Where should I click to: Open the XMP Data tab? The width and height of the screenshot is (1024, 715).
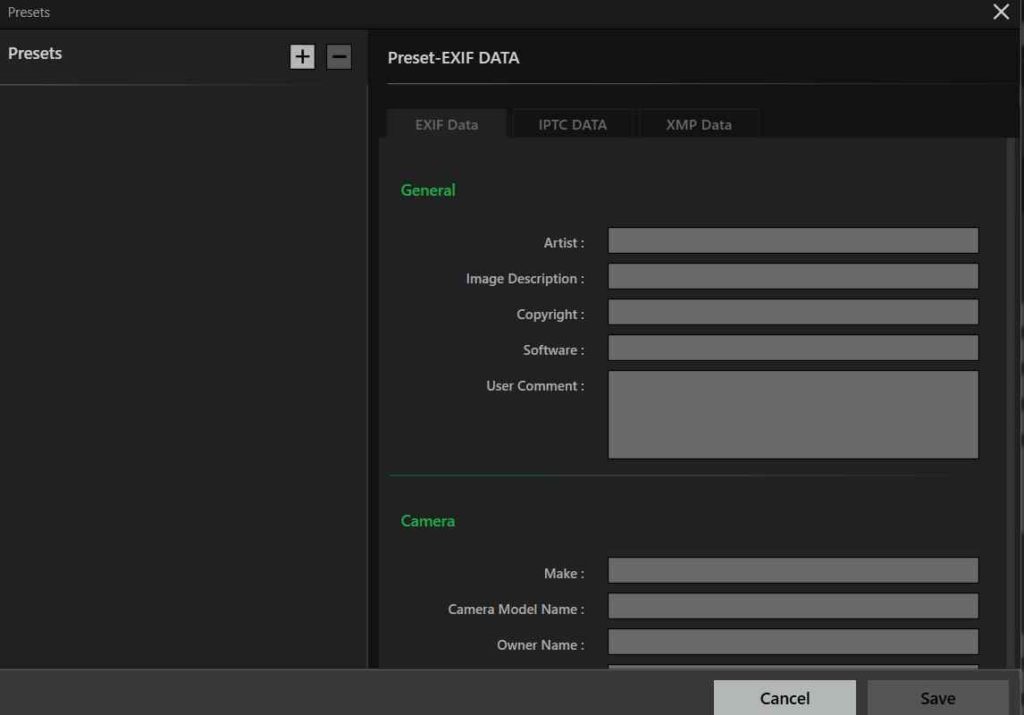pyautogui.click(x=699, y=124)
